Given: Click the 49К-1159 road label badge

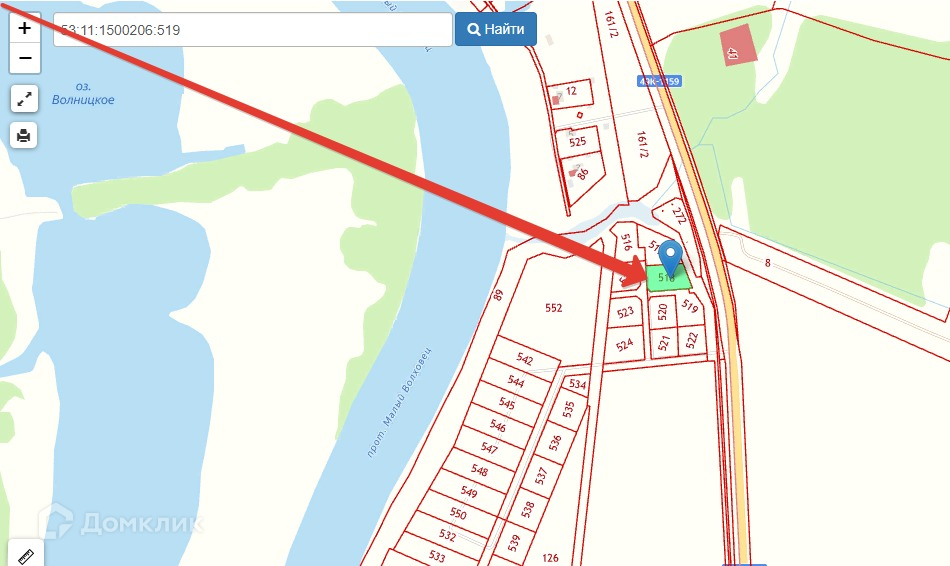Looking at the screenshot, I should (x=659, y=81).
